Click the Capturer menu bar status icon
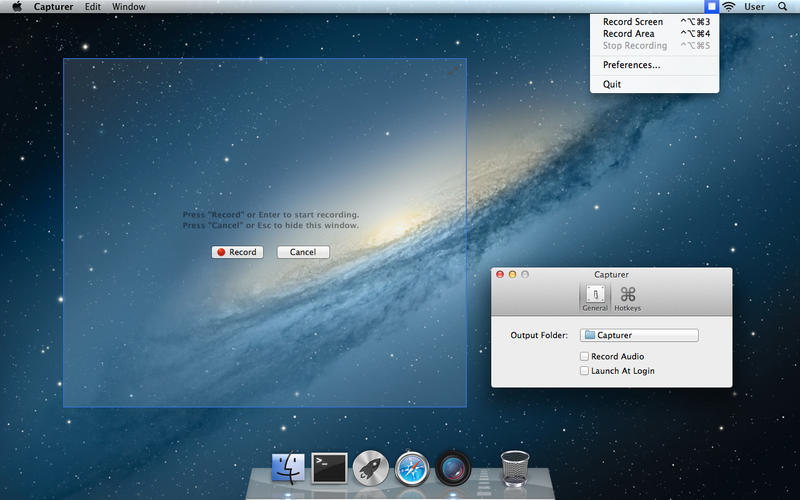 click(711, 7)
